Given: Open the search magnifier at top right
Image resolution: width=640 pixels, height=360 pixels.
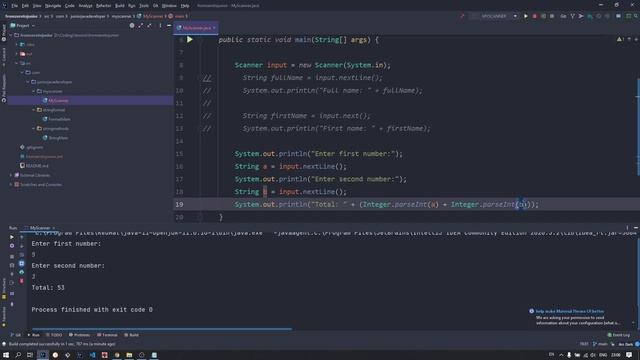Looking at the screenshot, I should 636,16.
